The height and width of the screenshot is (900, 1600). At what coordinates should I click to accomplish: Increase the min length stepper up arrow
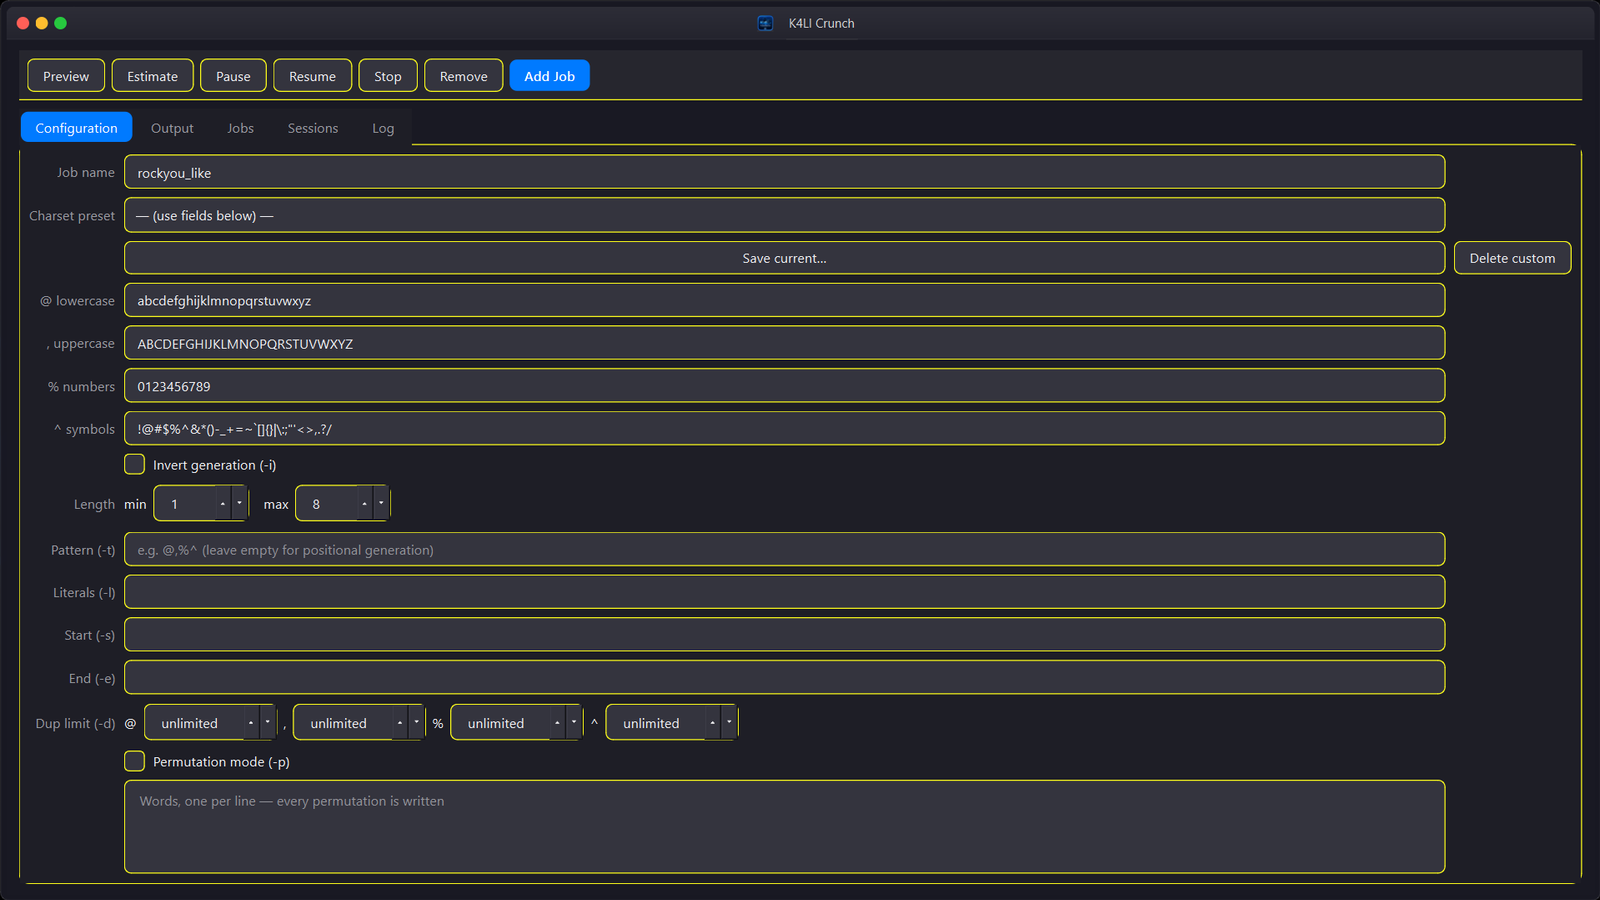(x=223, y=504)
